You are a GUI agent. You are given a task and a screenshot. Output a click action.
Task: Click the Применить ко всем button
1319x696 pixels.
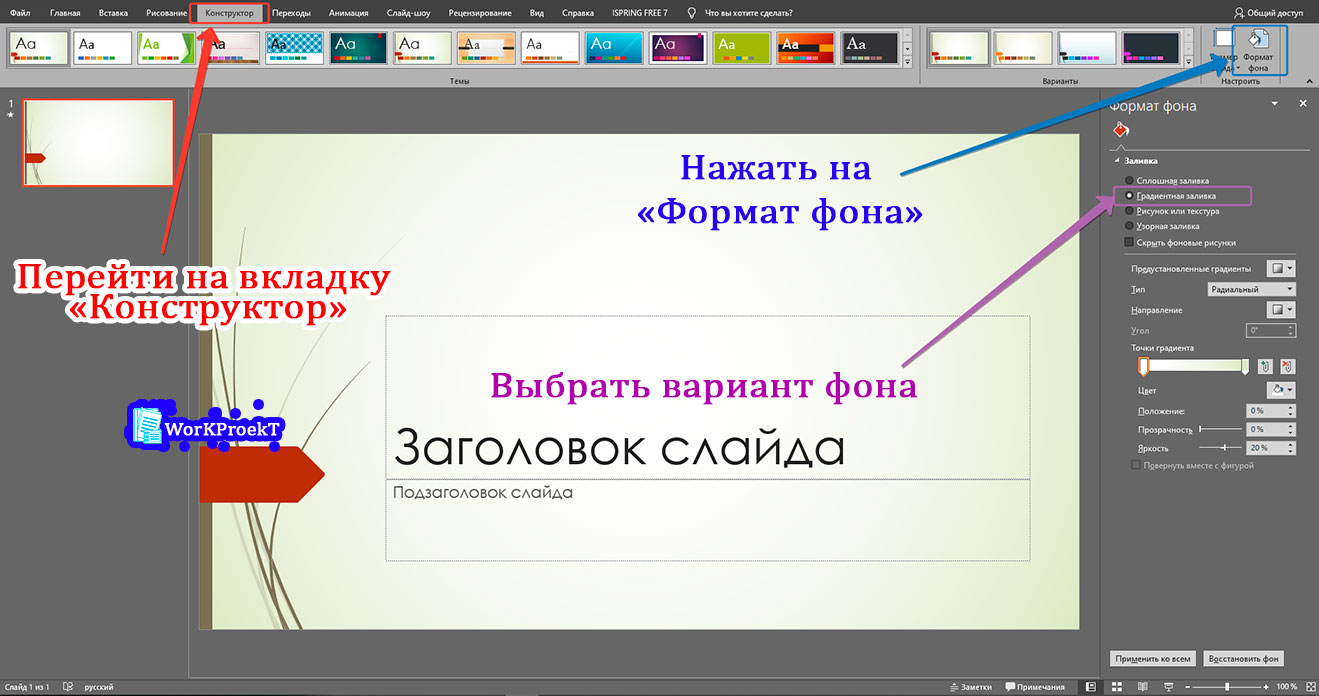pos(1152,658)
